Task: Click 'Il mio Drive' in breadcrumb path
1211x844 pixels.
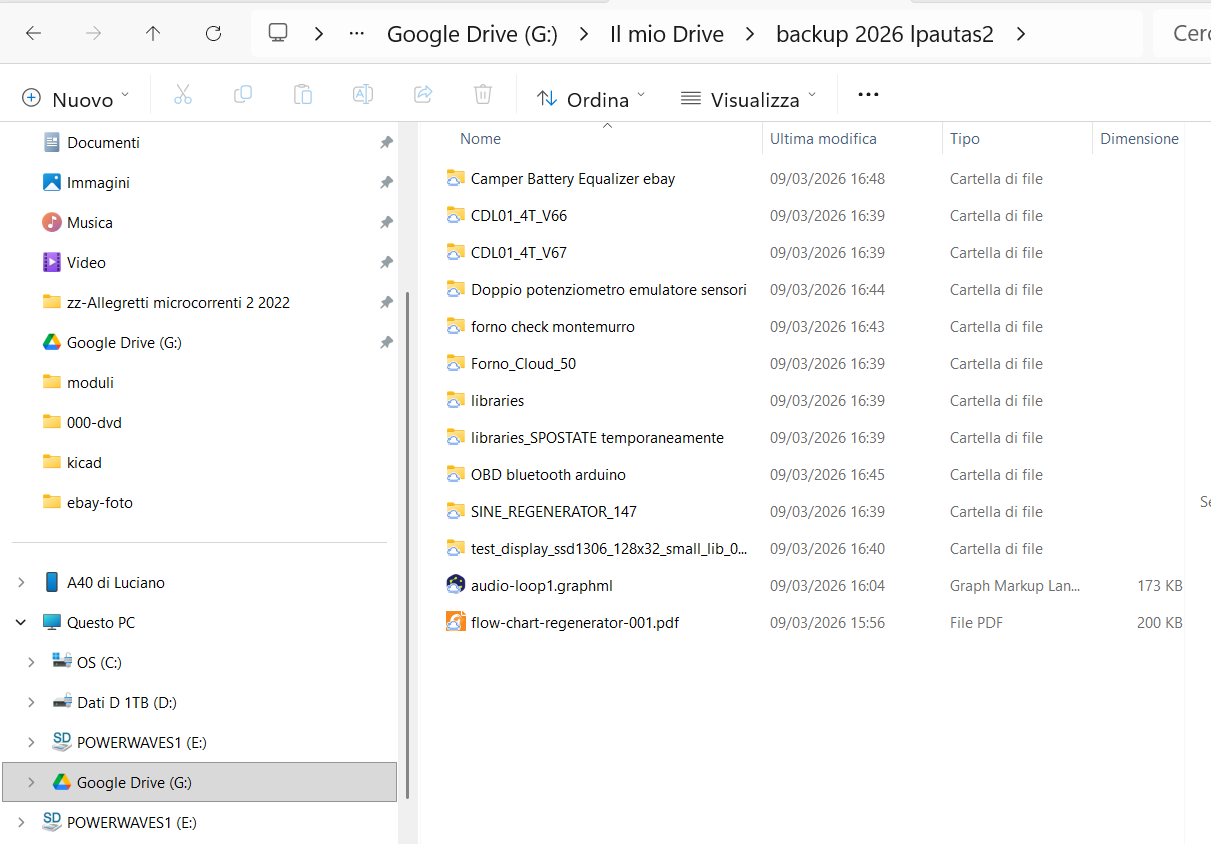Action: 666,34
